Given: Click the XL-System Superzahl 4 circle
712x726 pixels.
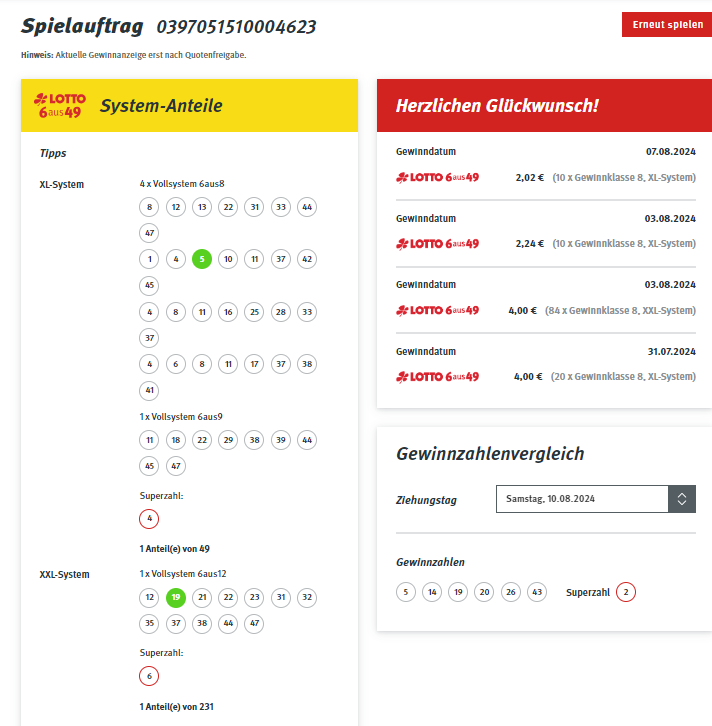Looking at the screenshot, I should pos(149,519).
